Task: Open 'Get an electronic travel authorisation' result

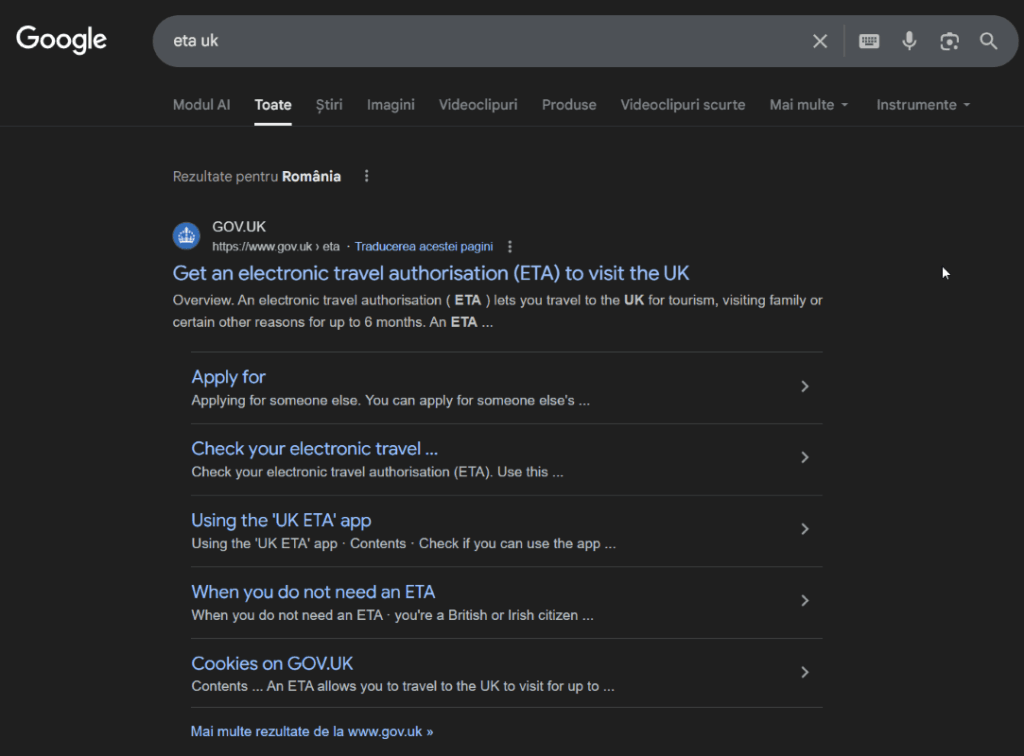Action: pos(431,273)
